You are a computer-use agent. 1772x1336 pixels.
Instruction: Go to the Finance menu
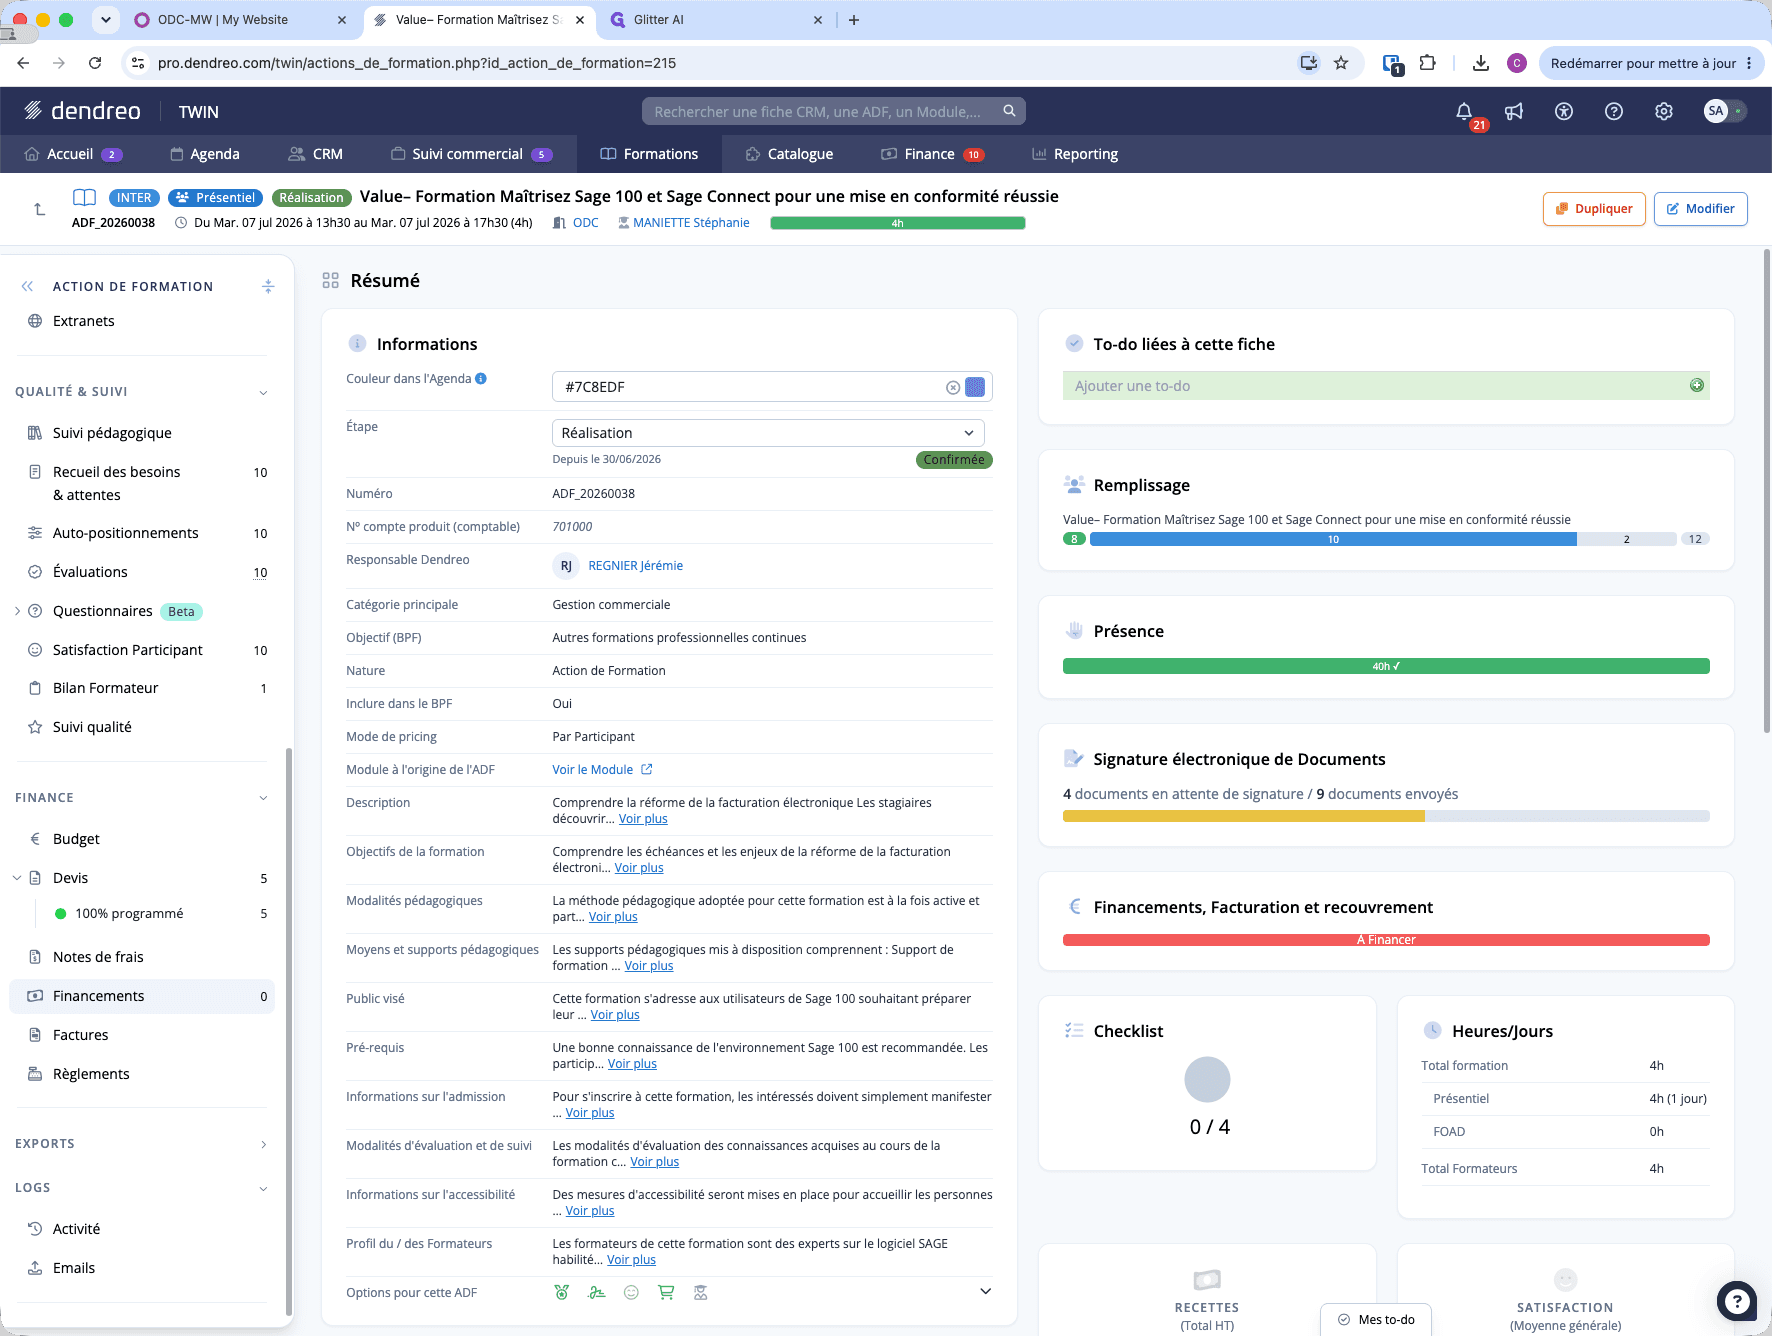point(932,154)
